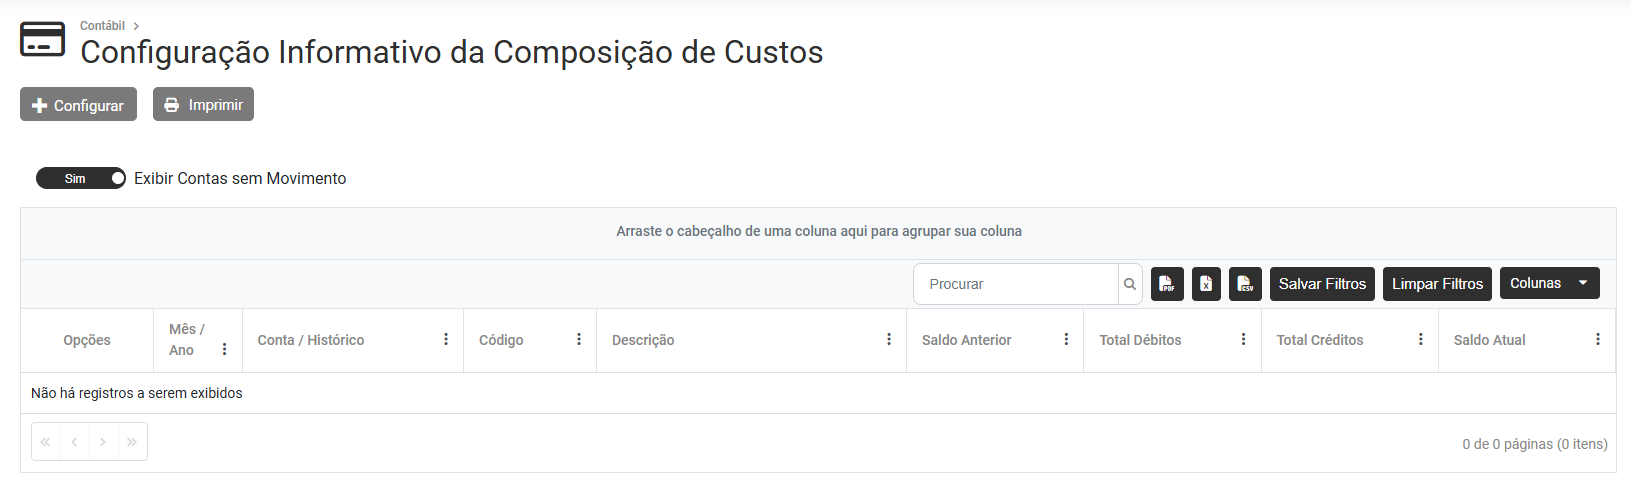
Task: Open Conta / Histórico column options
Action: point(446,340)
